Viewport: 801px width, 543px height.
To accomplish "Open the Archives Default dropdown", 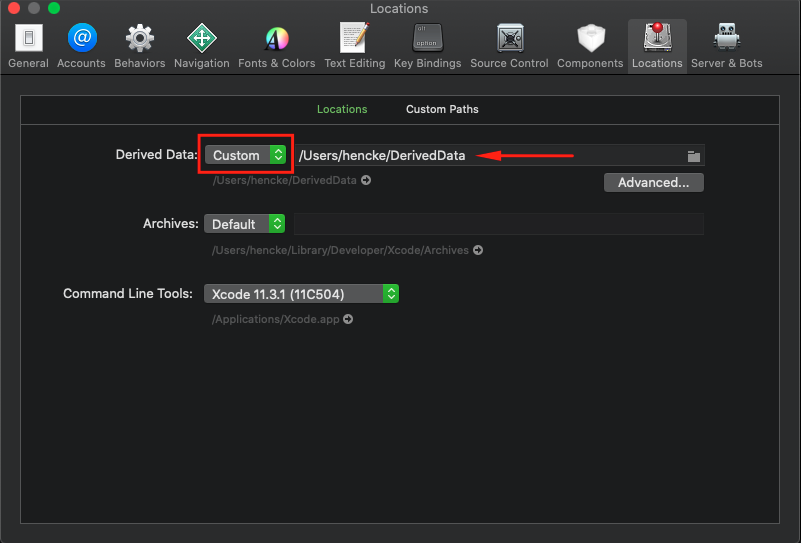I will 244,224.
